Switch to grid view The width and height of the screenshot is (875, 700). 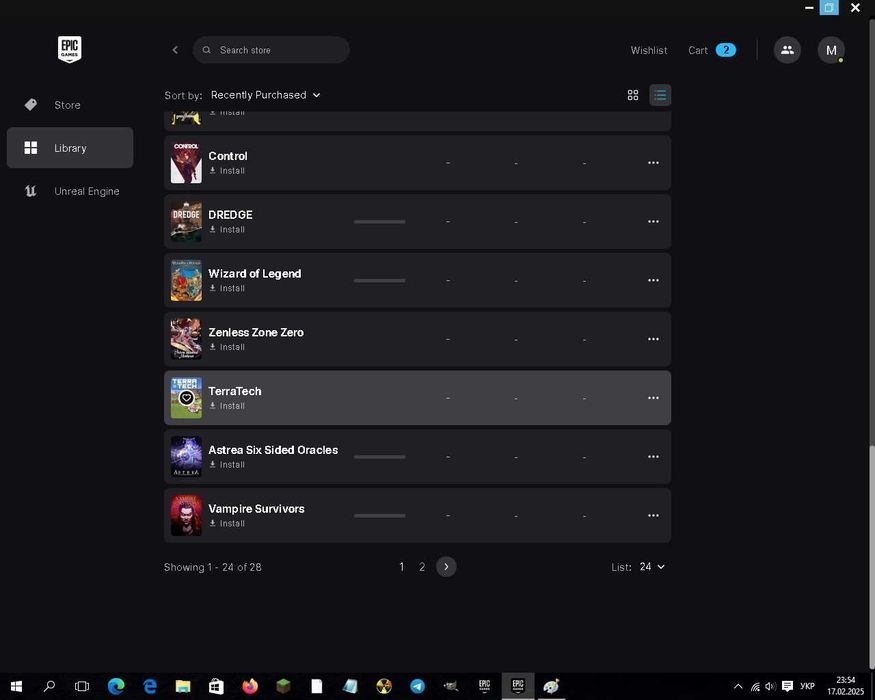click(x=633, y=95)
